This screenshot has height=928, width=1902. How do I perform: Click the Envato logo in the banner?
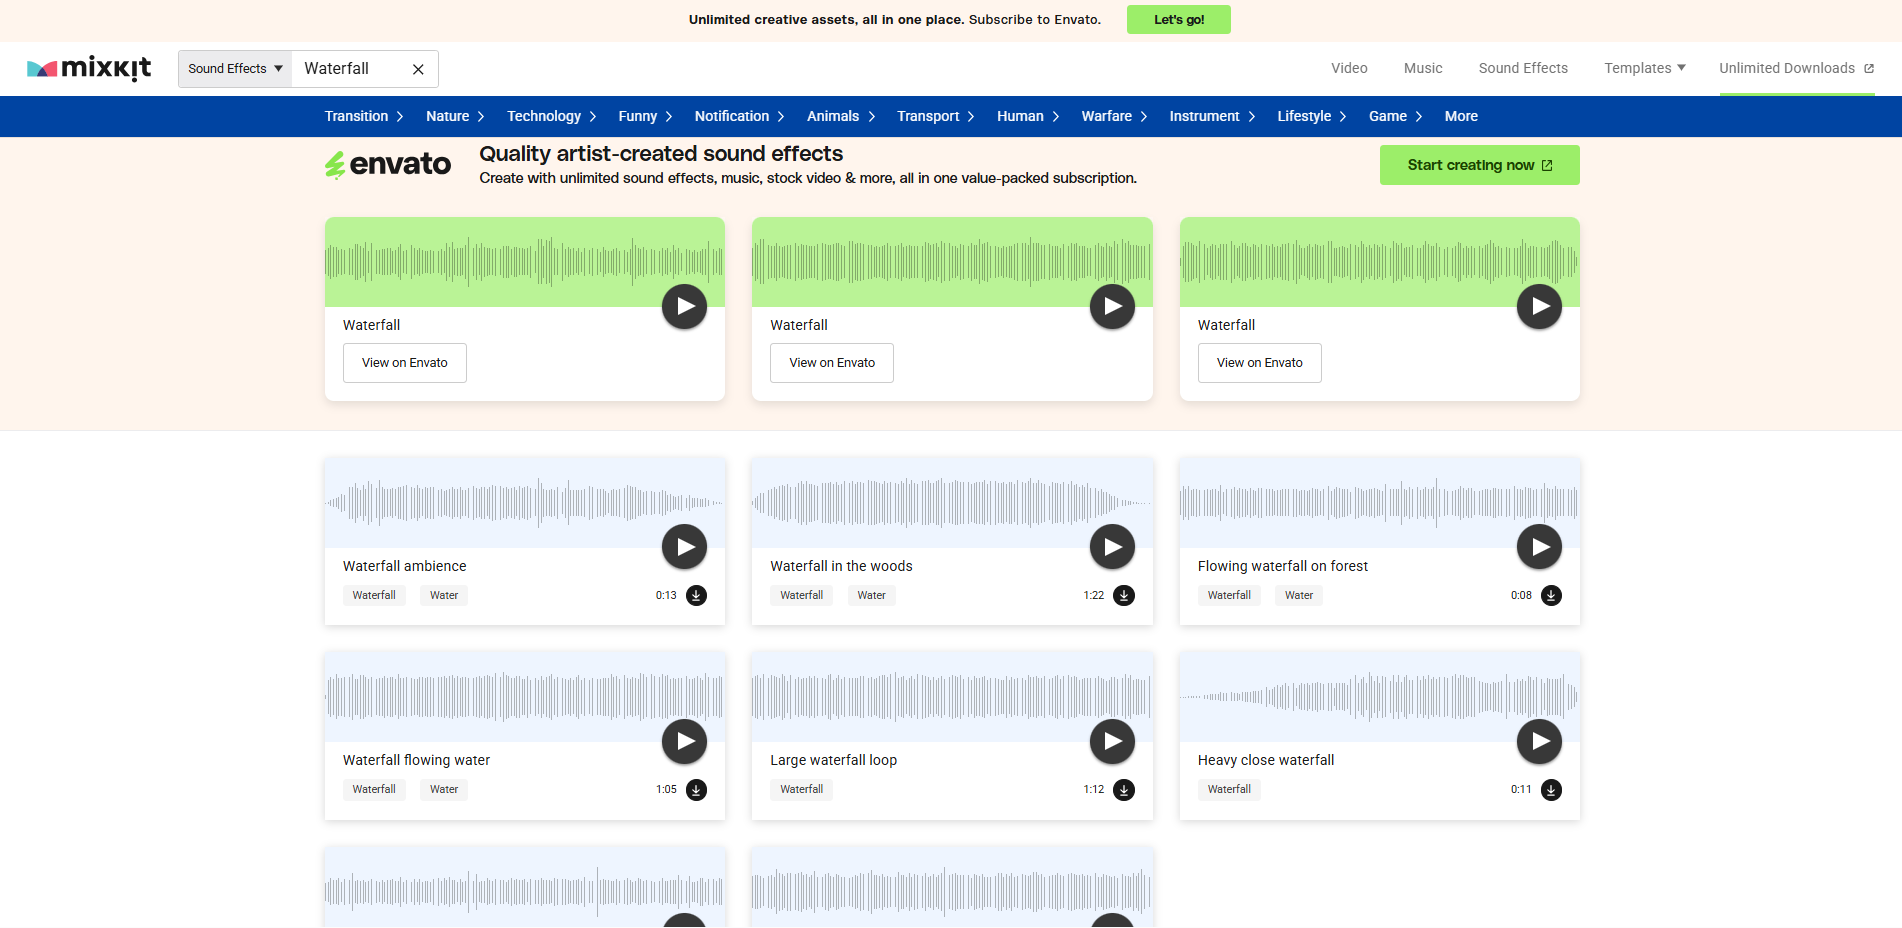[x=388, y=163]
